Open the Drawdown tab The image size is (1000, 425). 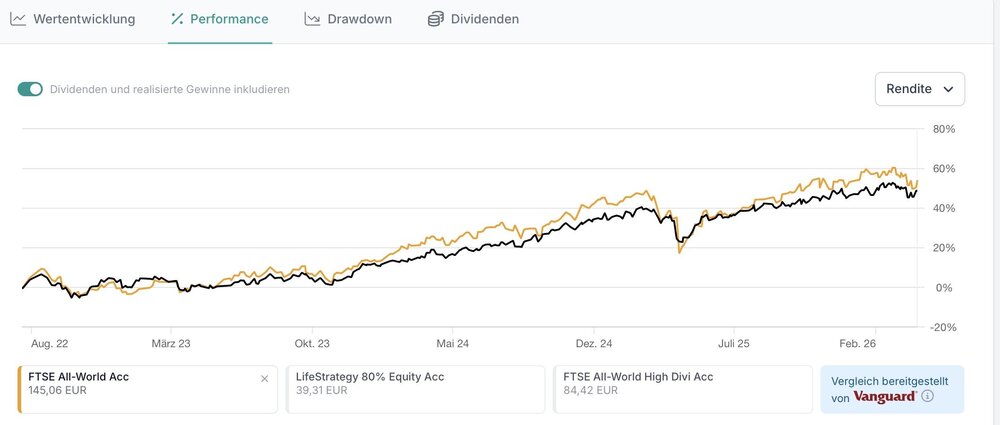click(360, 19)
